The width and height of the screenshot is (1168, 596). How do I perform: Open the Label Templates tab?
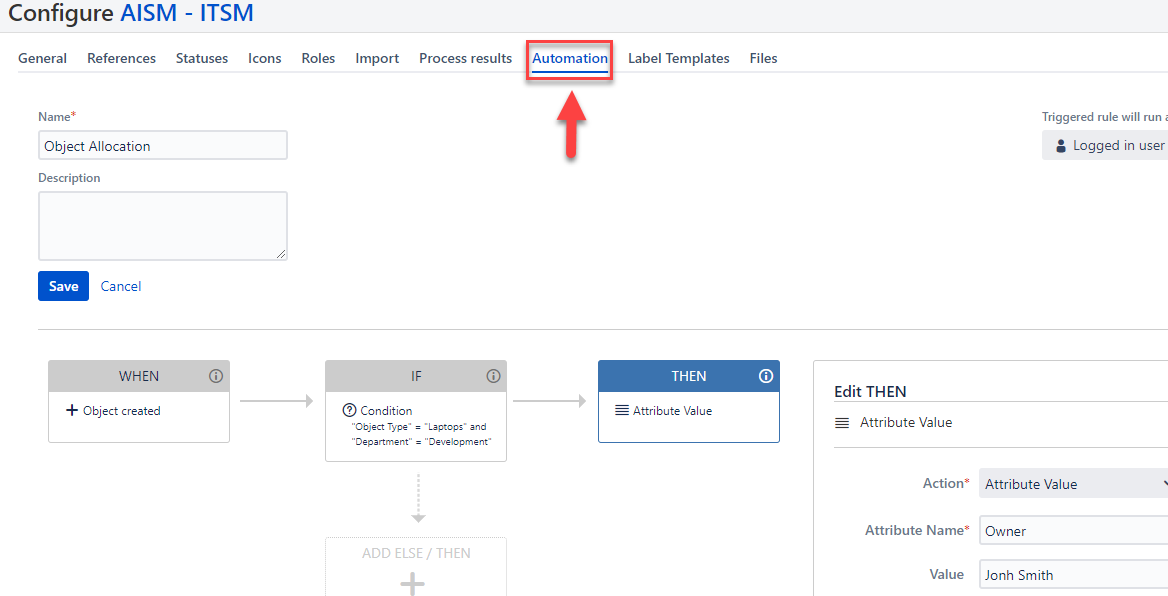click(x=679, y=58)
